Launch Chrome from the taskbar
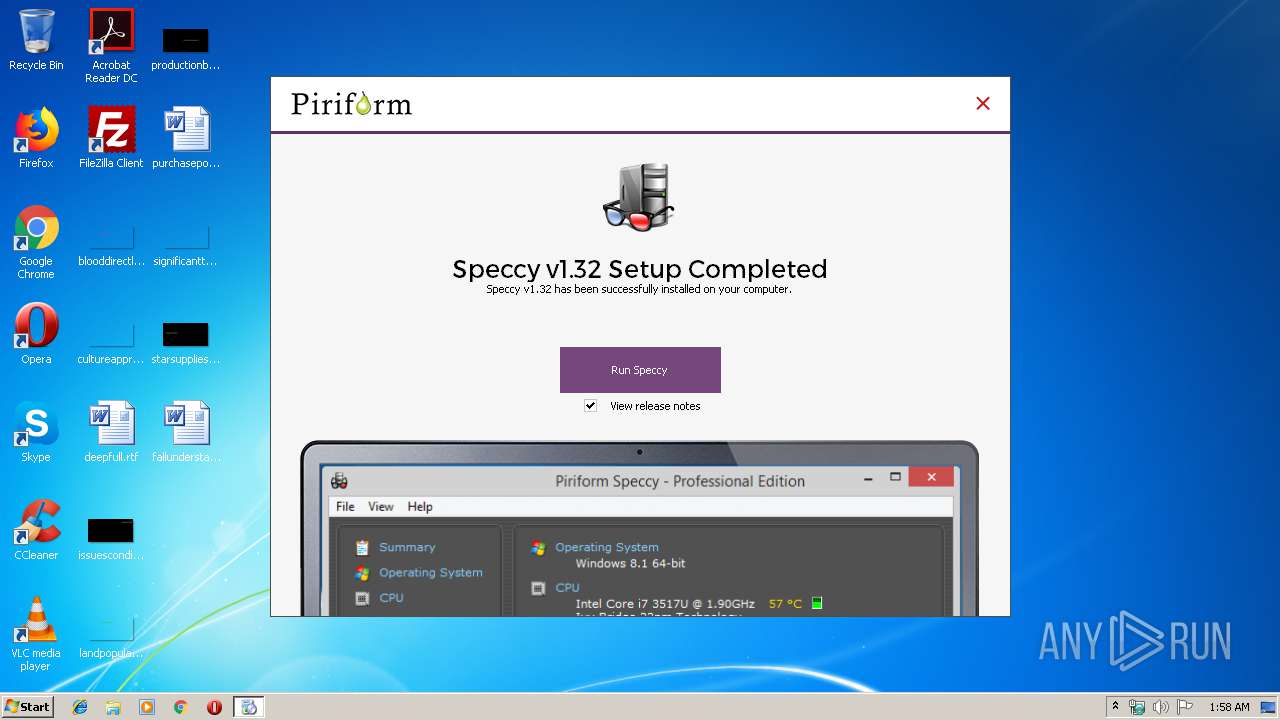Image resolution: width=1280 pixels, height=720 pixels. (180, 707)
